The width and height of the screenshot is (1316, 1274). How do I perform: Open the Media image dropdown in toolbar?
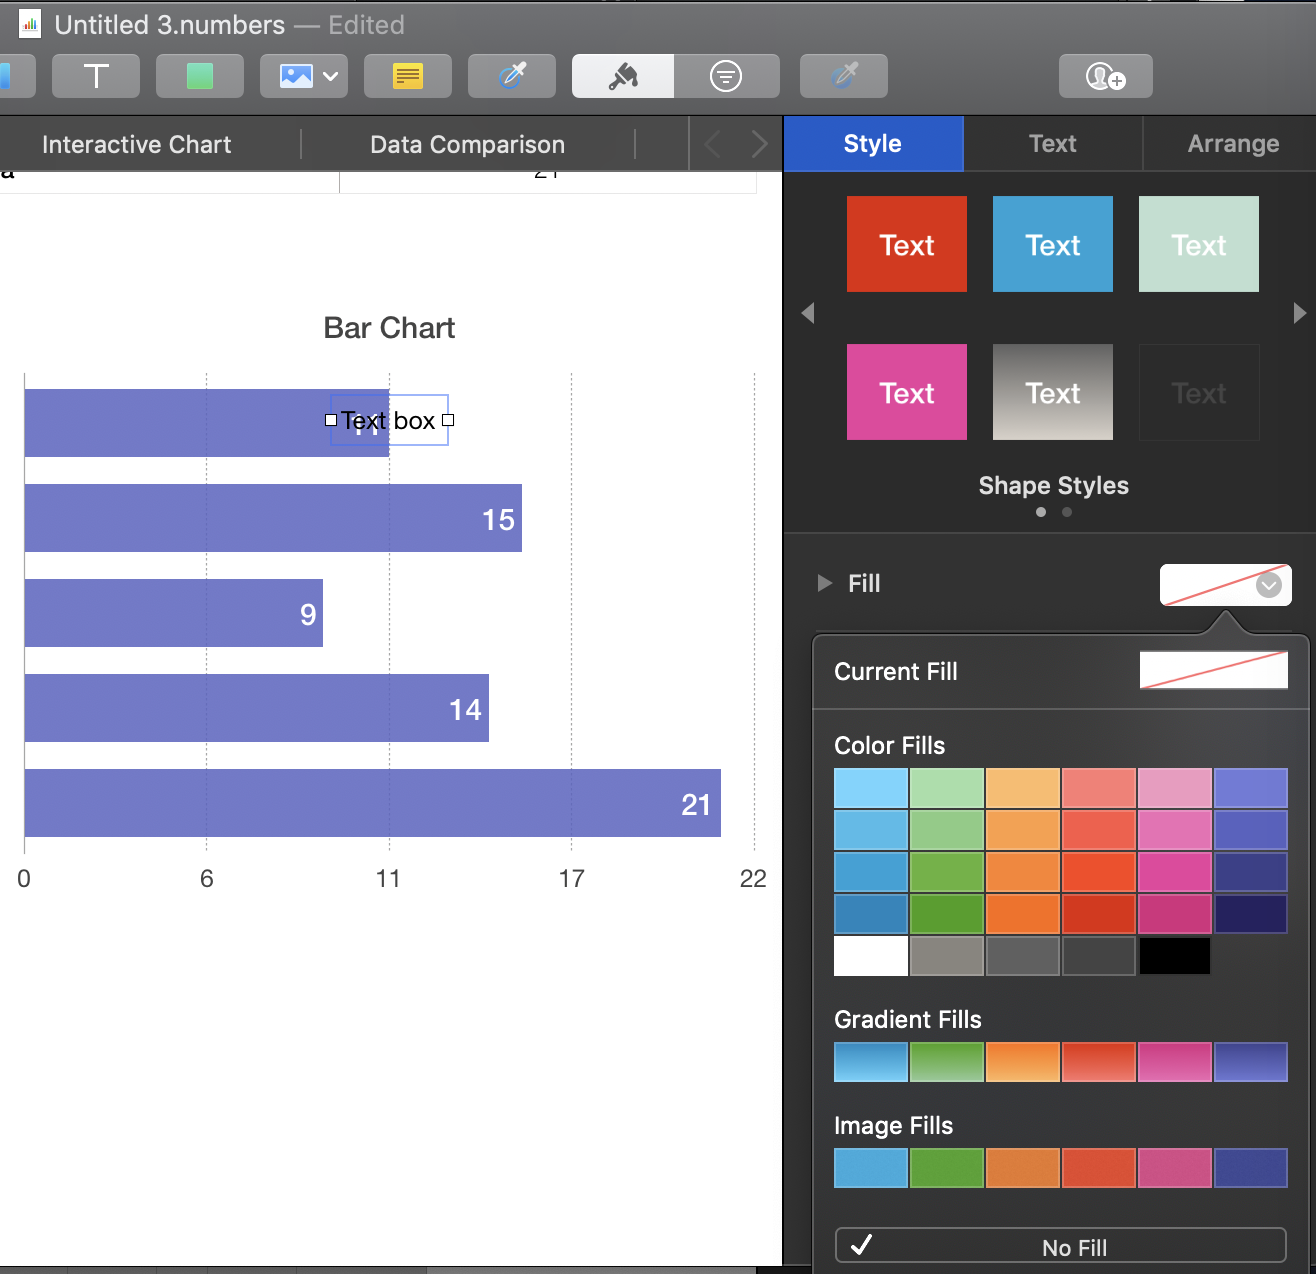(x=304, y=76)
